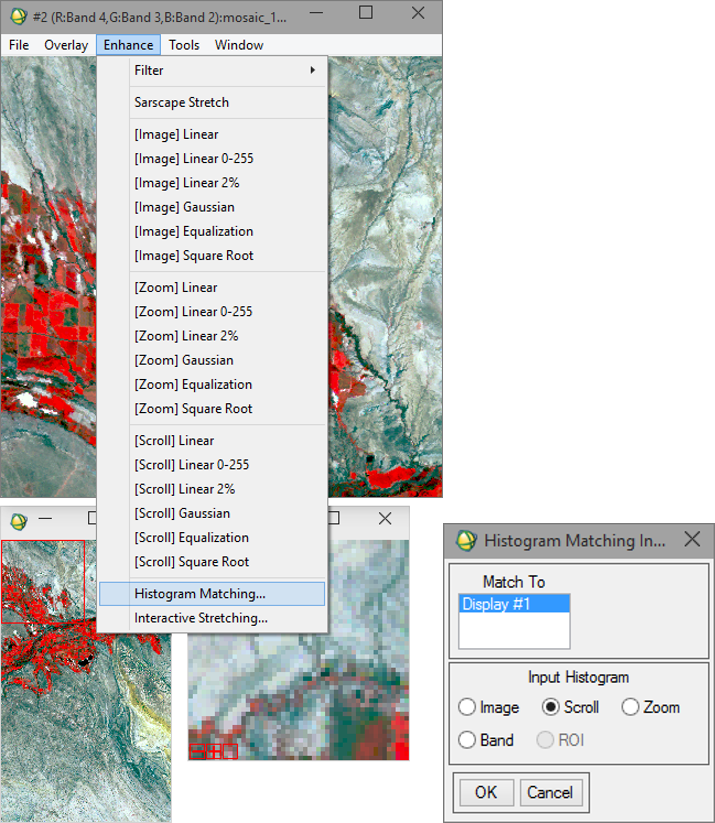Minimize the scroll window
Image resolution: width=715 pixels, height=823 pixels.
point(45,519)
